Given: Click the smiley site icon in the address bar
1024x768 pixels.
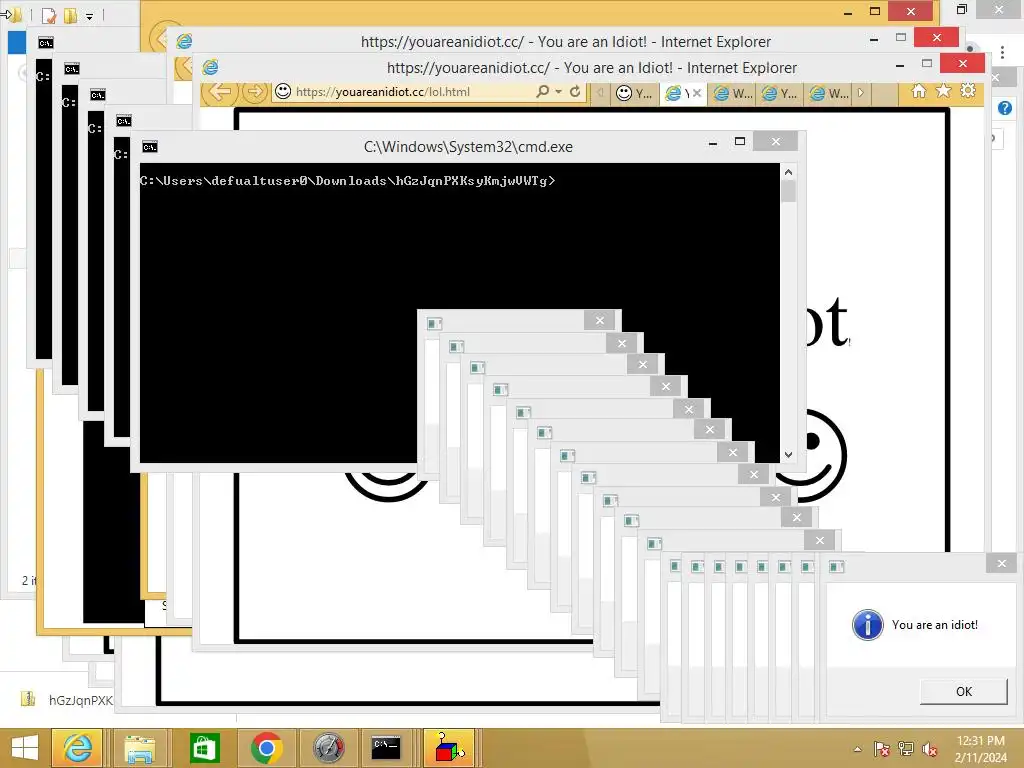Looking at the screenshot, I should (x=283, y=91).
